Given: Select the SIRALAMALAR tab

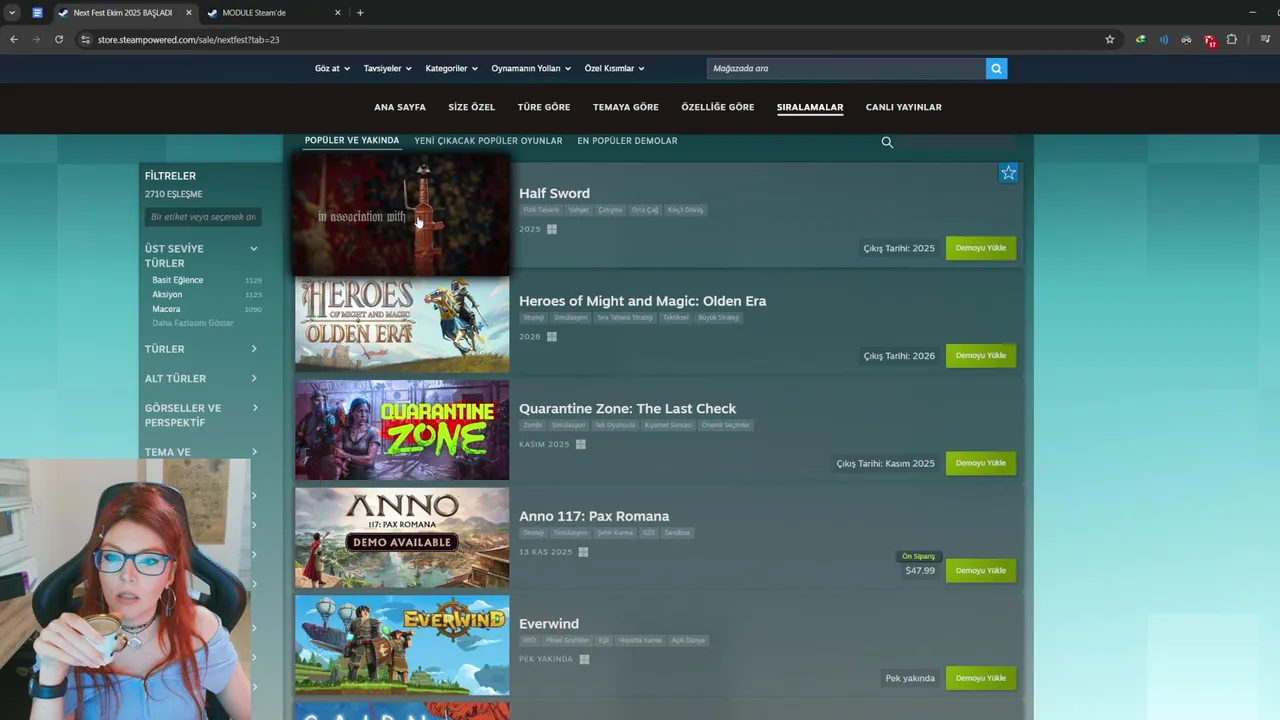Looking at the screenshot, I should (x=810, y=107).
